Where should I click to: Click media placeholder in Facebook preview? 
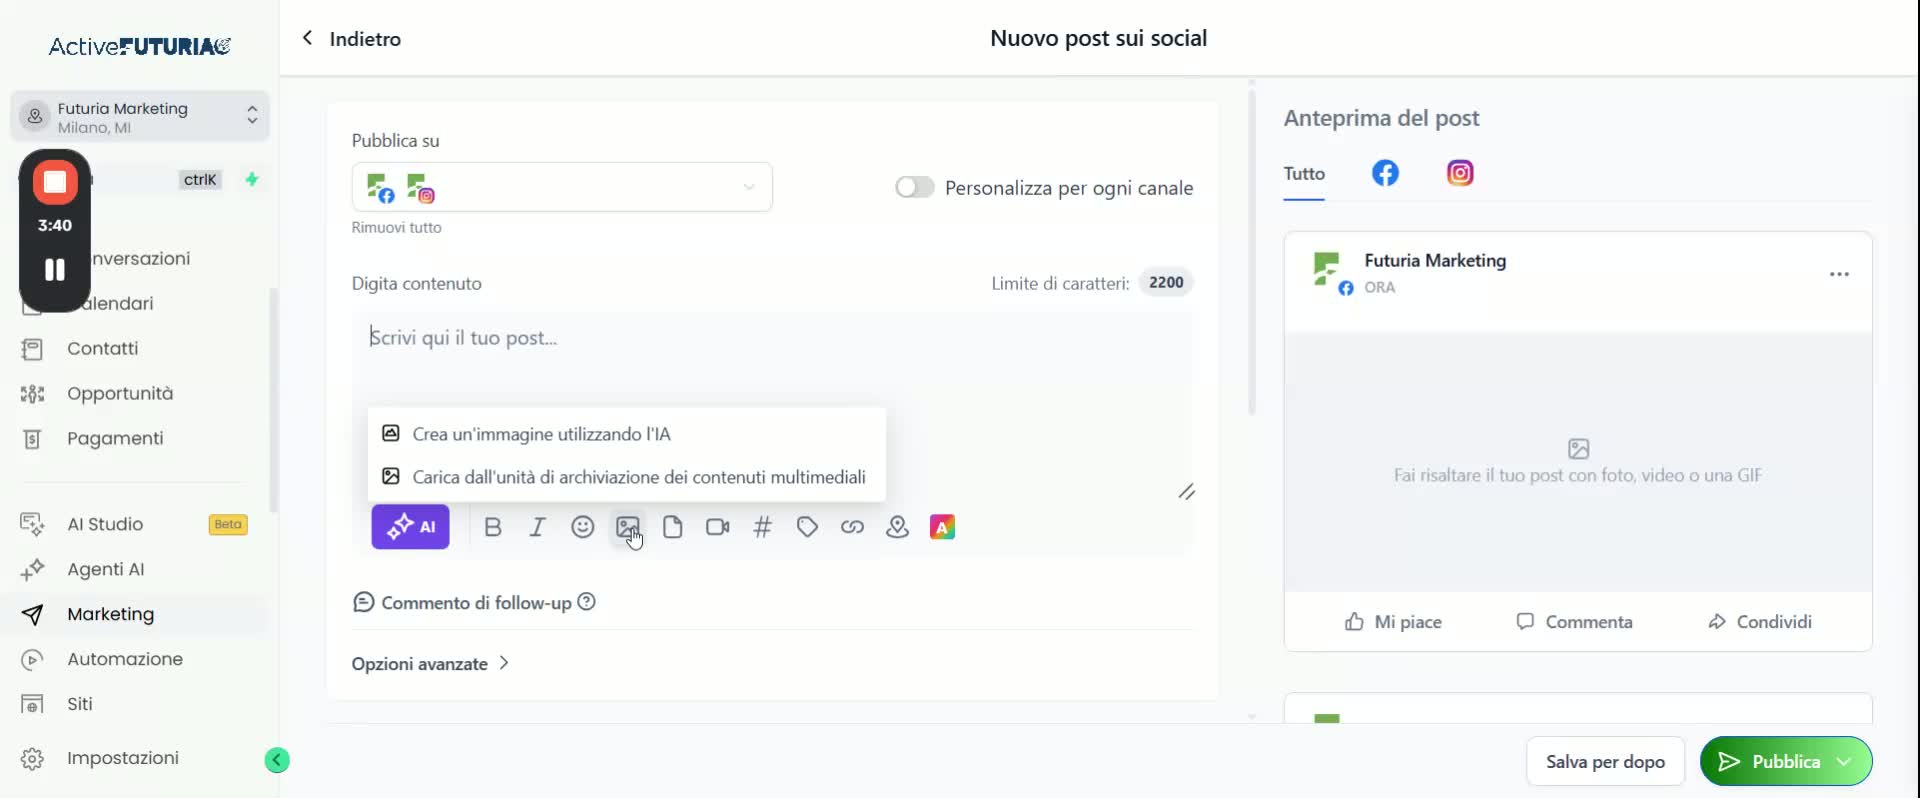click(1578, 462)
